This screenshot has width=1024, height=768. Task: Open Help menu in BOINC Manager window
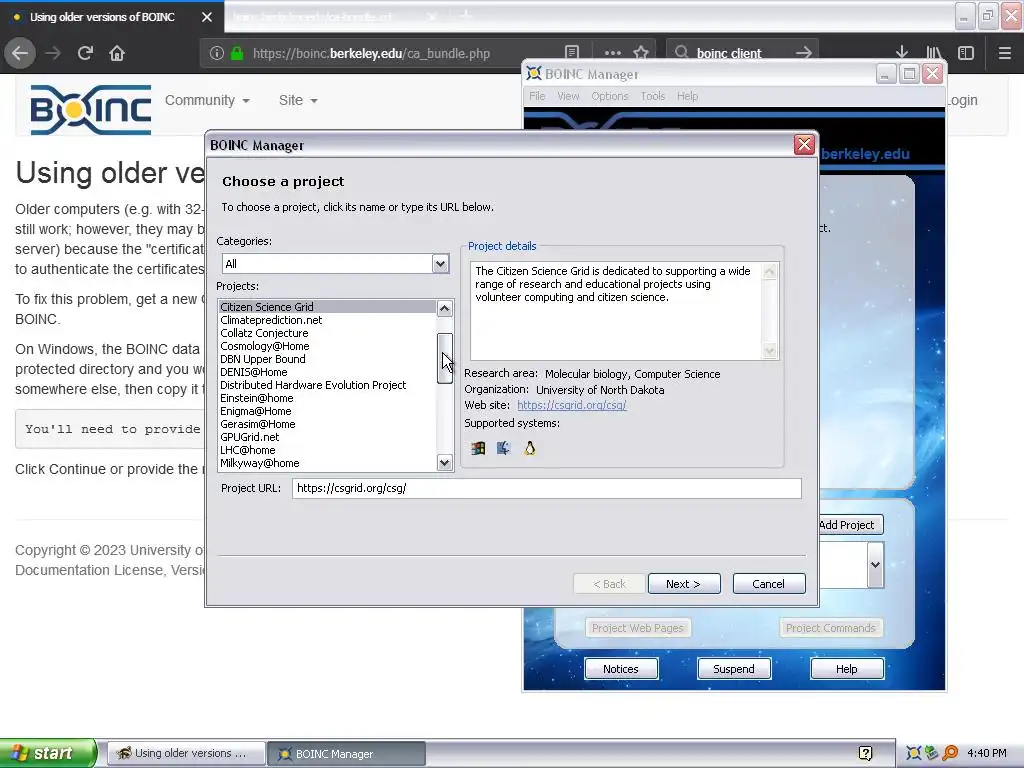tap(687, 96)
